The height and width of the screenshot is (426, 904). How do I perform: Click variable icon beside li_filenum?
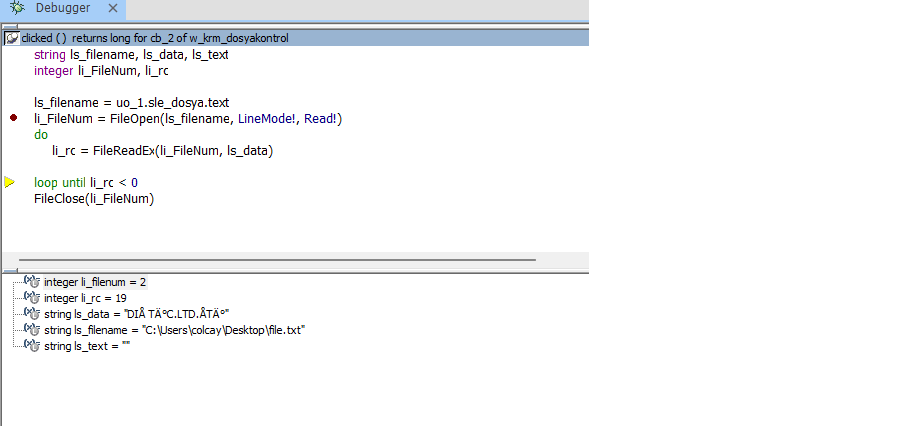[31, 282]
